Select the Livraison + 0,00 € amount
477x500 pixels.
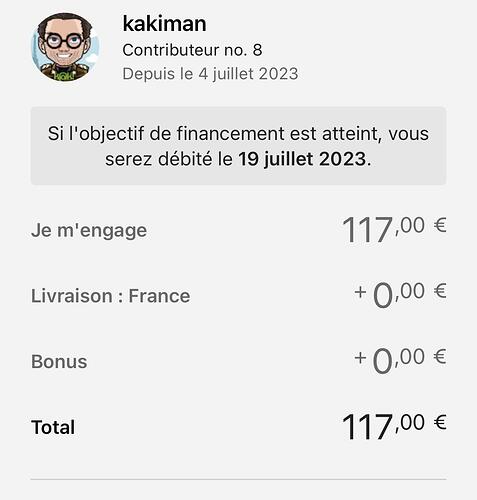tap(400, 295)
